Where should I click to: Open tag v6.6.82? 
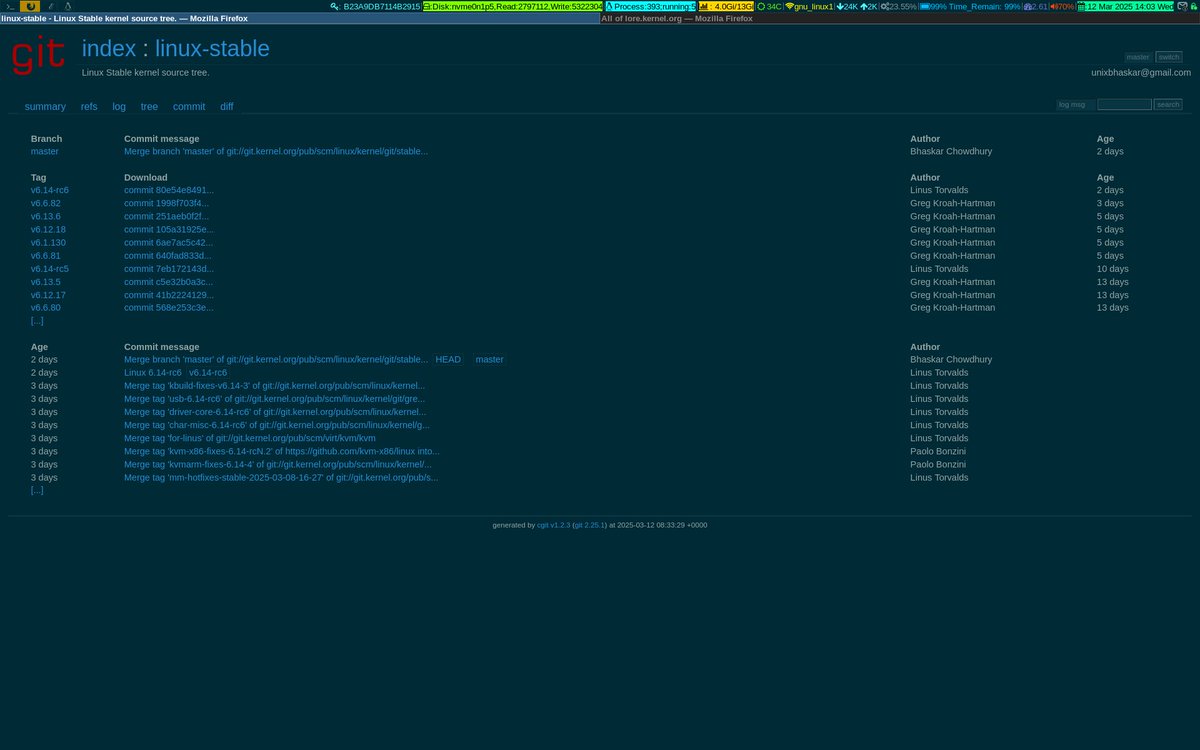click(46, 203)
